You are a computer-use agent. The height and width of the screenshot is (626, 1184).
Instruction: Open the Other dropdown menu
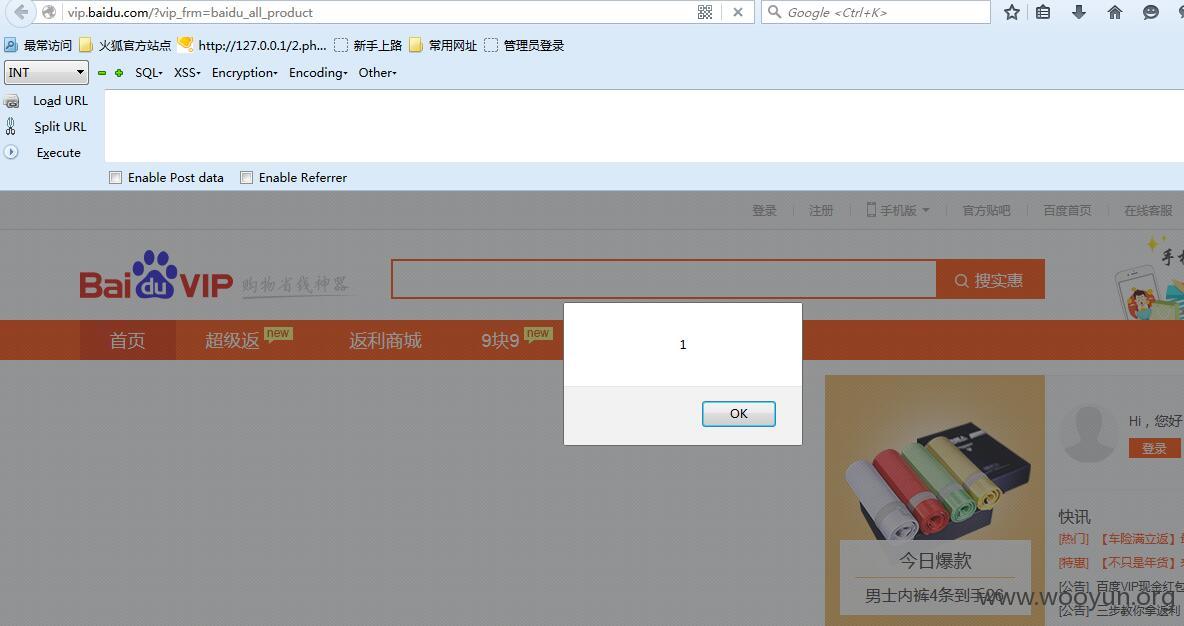(378, 72)
